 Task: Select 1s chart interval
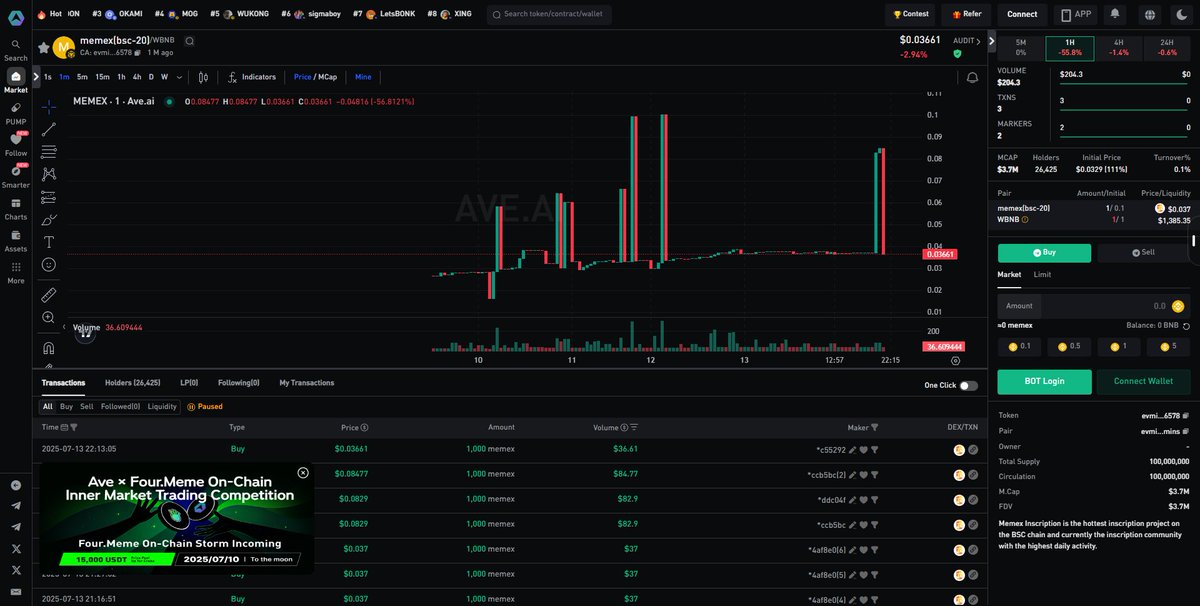tap(47, 77)
